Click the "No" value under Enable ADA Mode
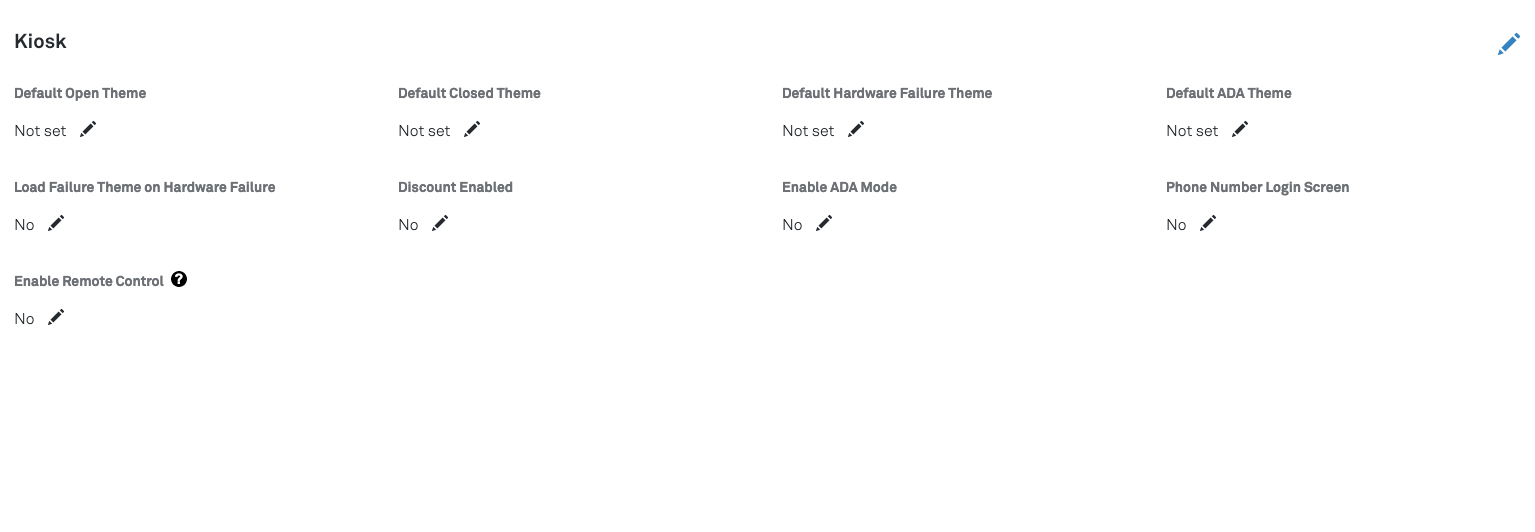The height and width of the screenshot is (532, 1535). [x=792, y=225]
